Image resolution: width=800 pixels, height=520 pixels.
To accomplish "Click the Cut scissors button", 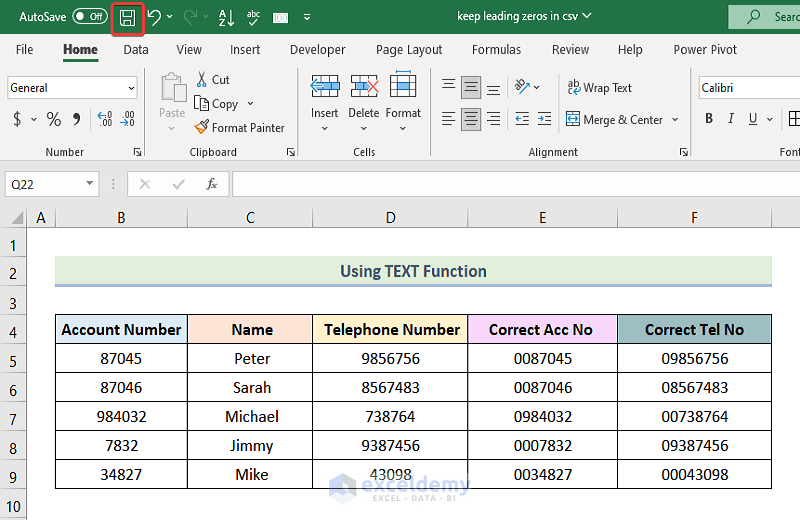I will click(213, 80).
